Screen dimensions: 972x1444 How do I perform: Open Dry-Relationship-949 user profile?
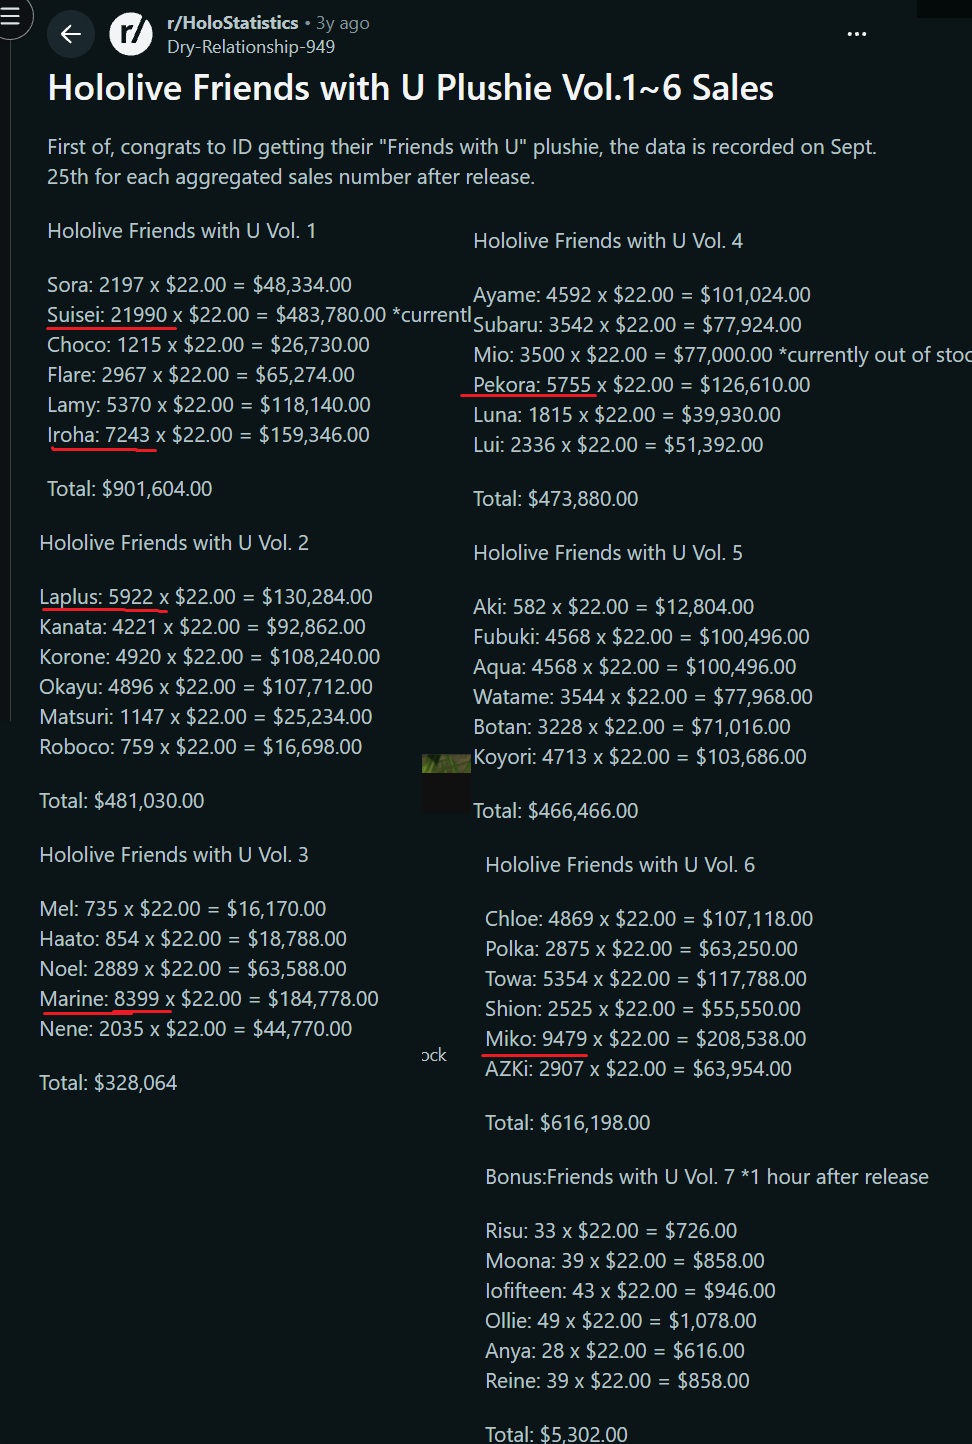(251, 47)
